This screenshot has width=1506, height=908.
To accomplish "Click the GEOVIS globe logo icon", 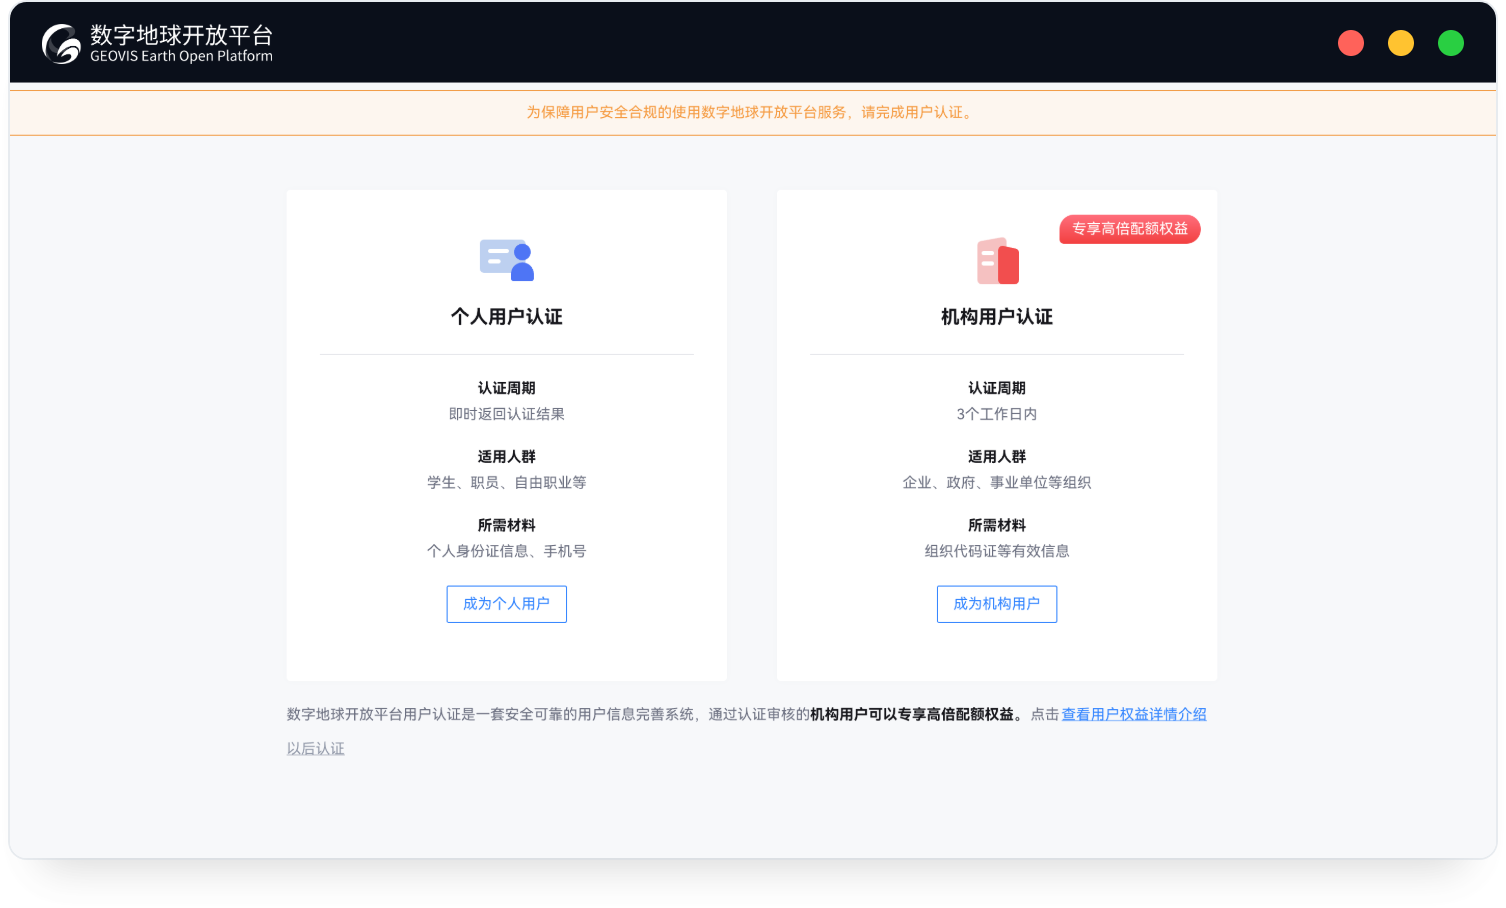I will pos(61,44).
